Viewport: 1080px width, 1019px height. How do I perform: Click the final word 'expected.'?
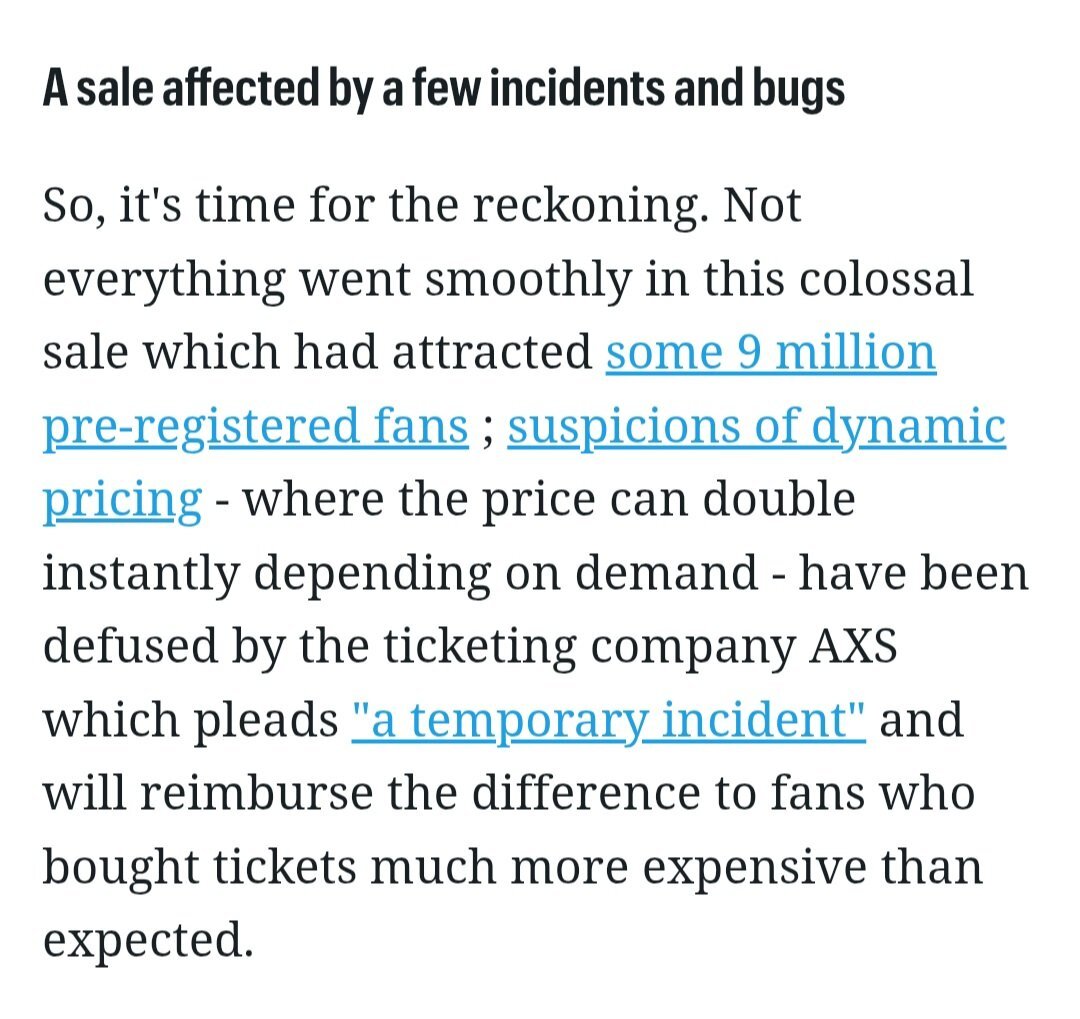(x=147, y=940)
